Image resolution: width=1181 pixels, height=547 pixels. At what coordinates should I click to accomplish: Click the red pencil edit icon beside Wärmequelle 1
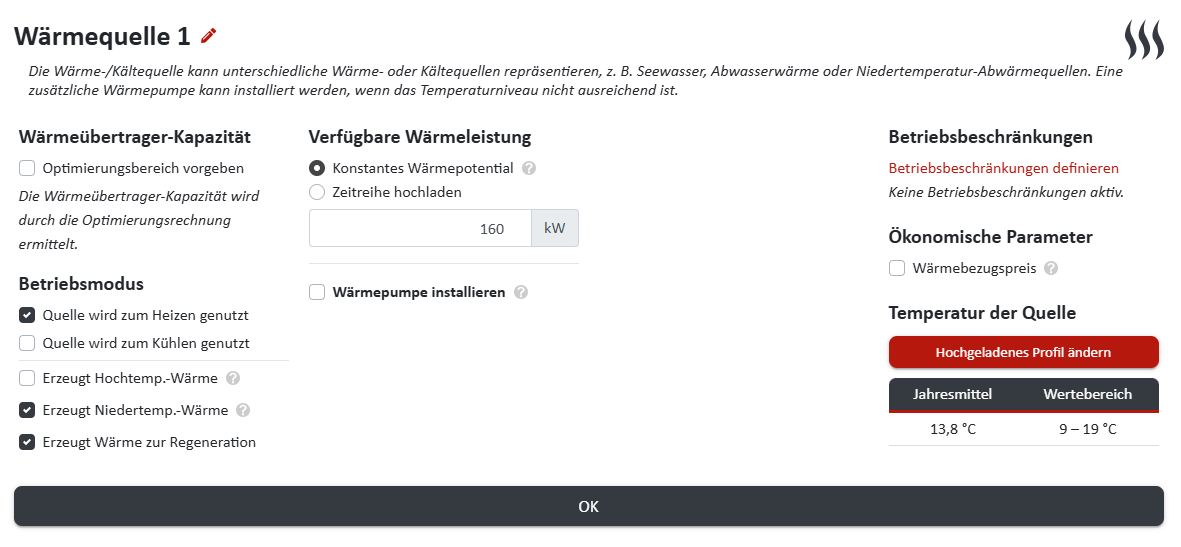point(209,35)
